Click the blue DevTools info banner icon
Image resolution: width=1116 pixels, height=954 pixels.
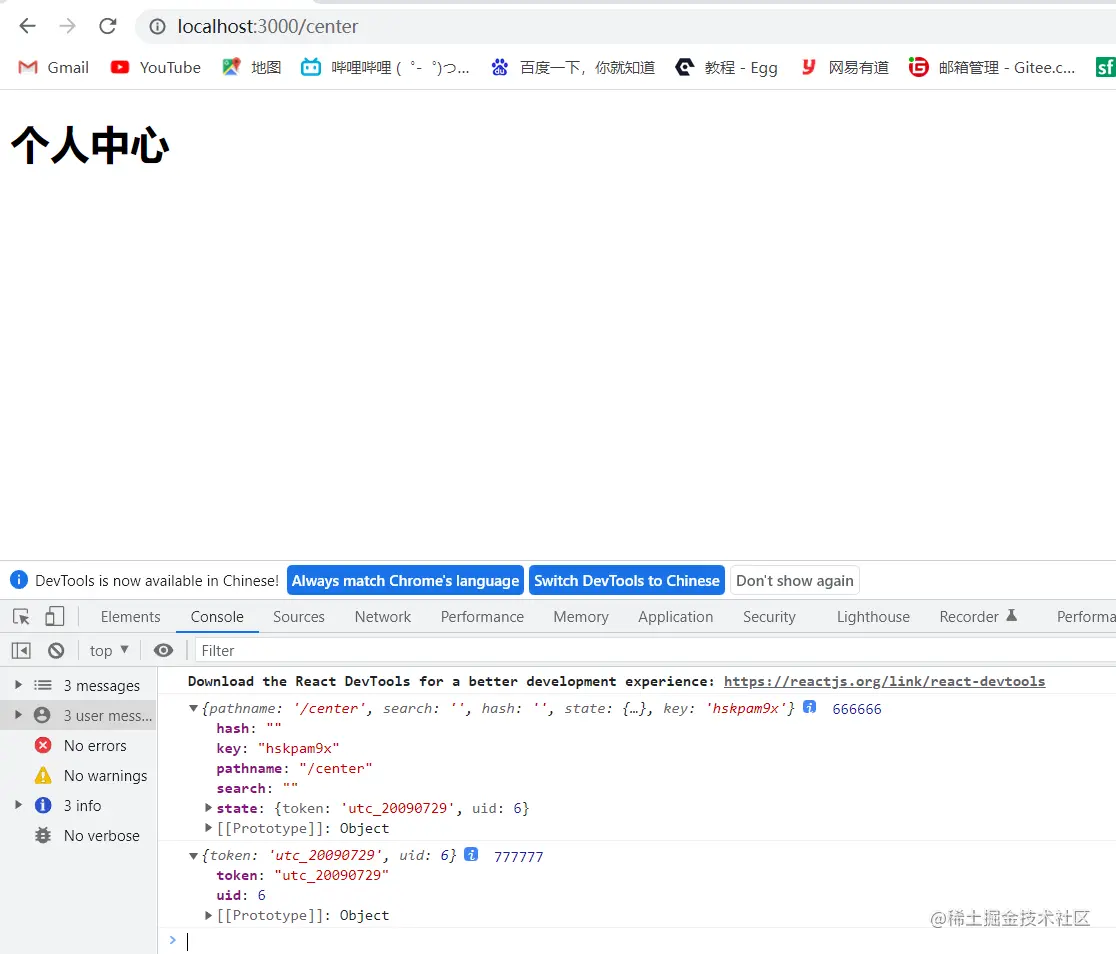coord(19,580)
